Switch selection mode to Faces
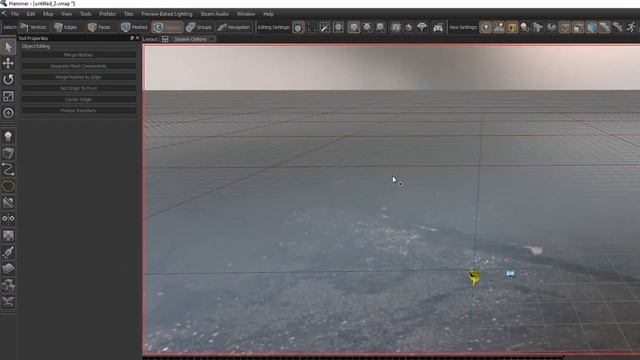This screenshot has height=360, width=640. click(100, 27)
